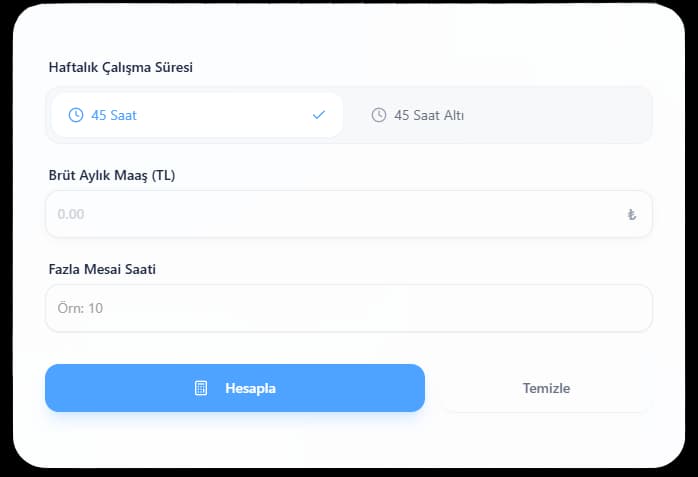The height and width of the screenshot is (477, 698).
Task: Click the Örn: 10 placeholder text
Action: (80, 308)
